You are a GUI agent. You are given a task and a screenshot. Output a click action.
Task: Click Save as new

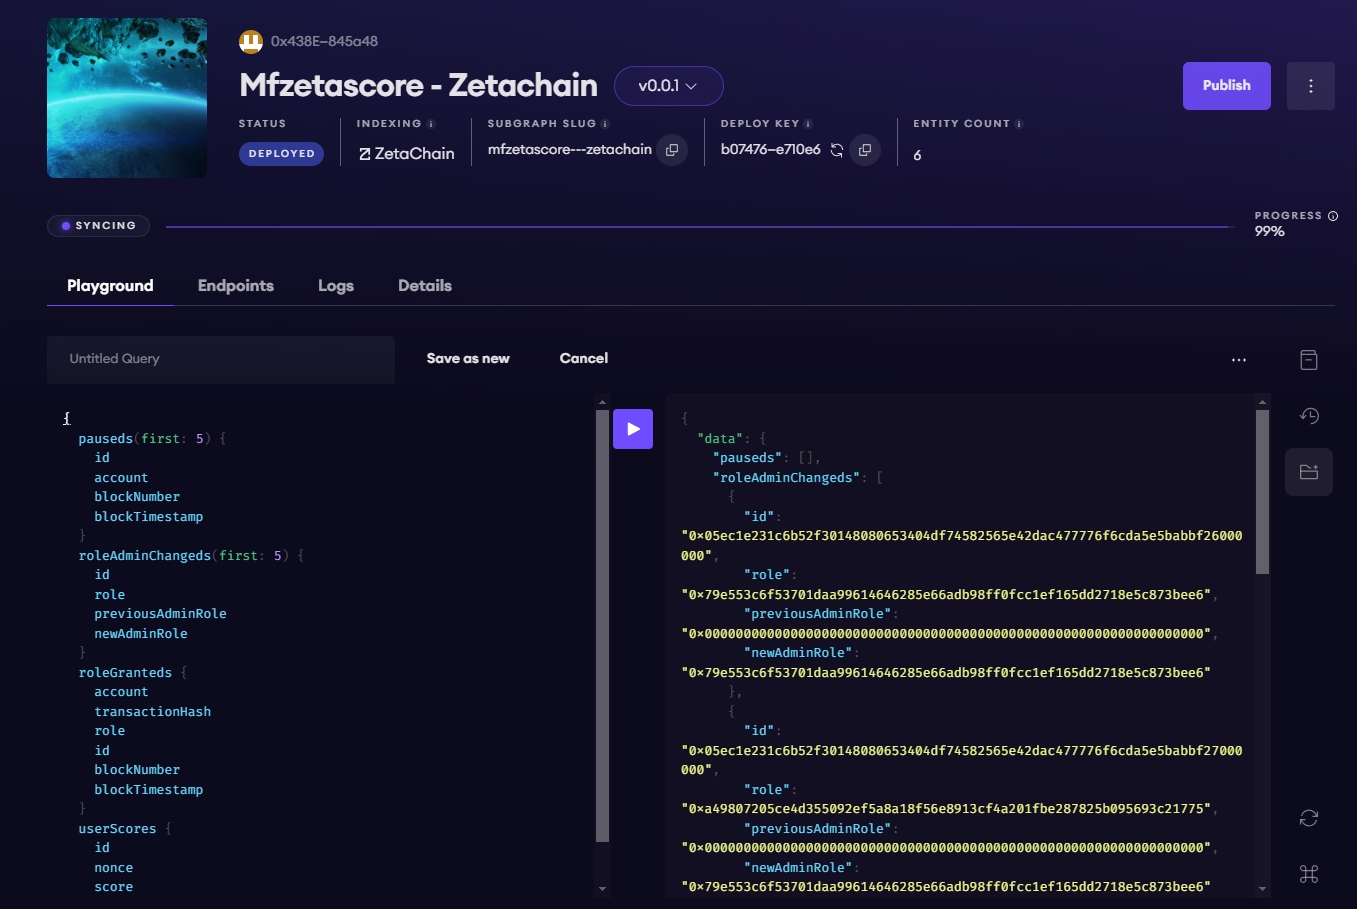[468, 358]
